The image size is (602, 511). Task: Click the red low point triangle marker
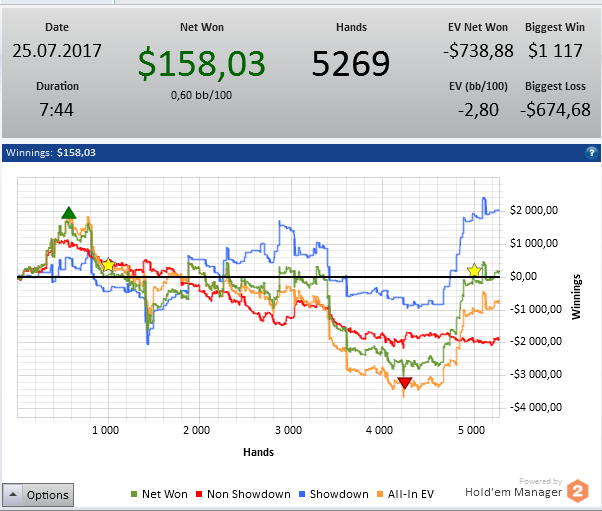[x=405, y=383]
